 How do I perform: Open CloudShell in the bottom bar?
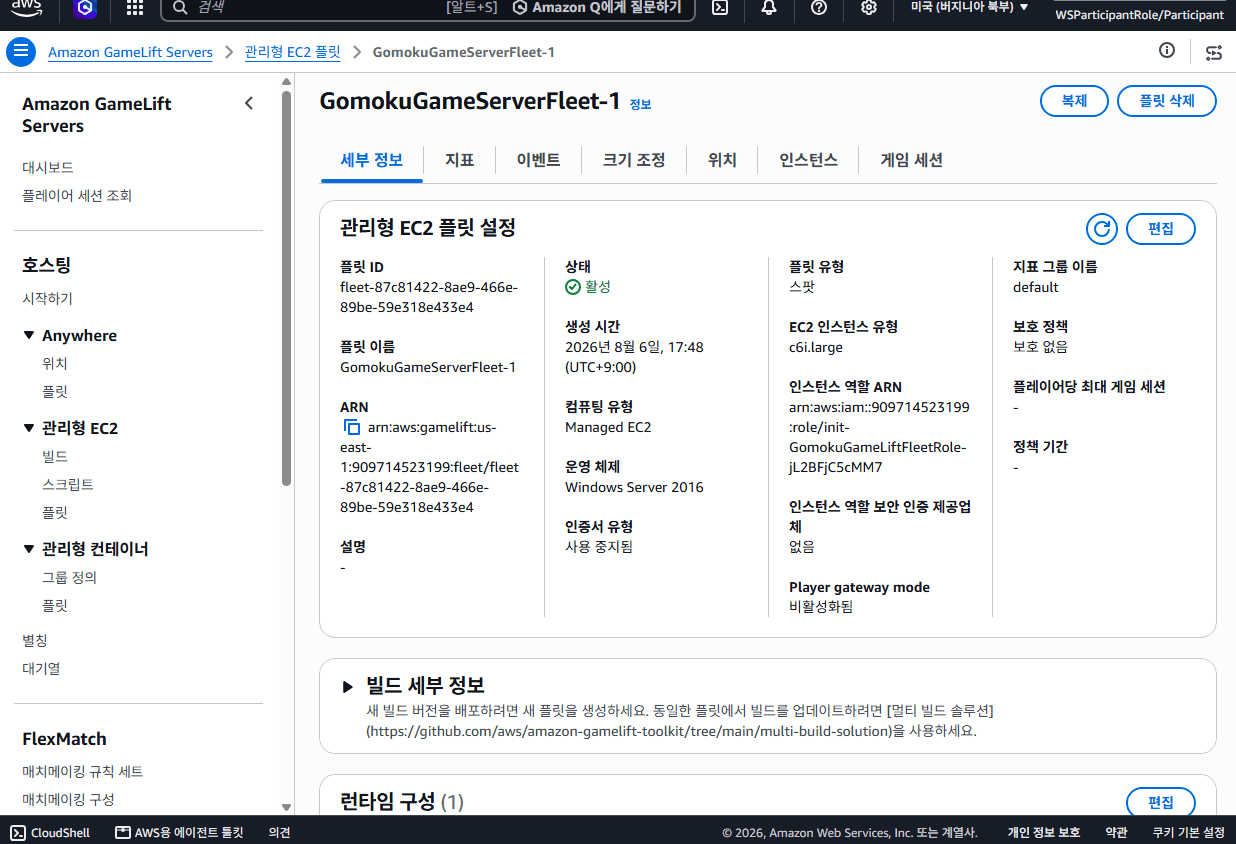(50, 832)
